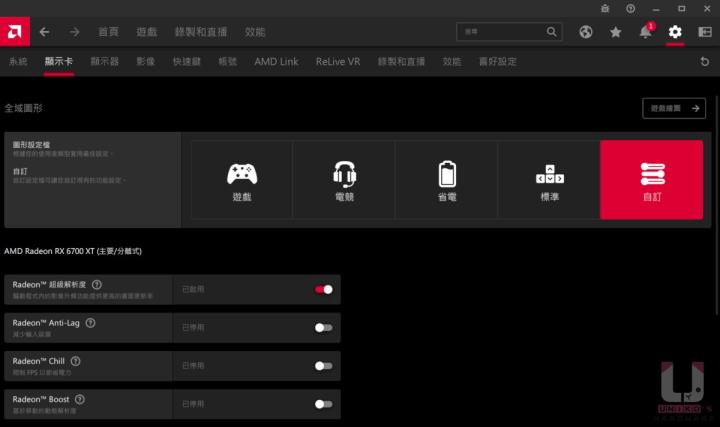720x427 pixels.
Task: Click the AMD Radeon RX 6700 XT heading
Action: [73, 251]
